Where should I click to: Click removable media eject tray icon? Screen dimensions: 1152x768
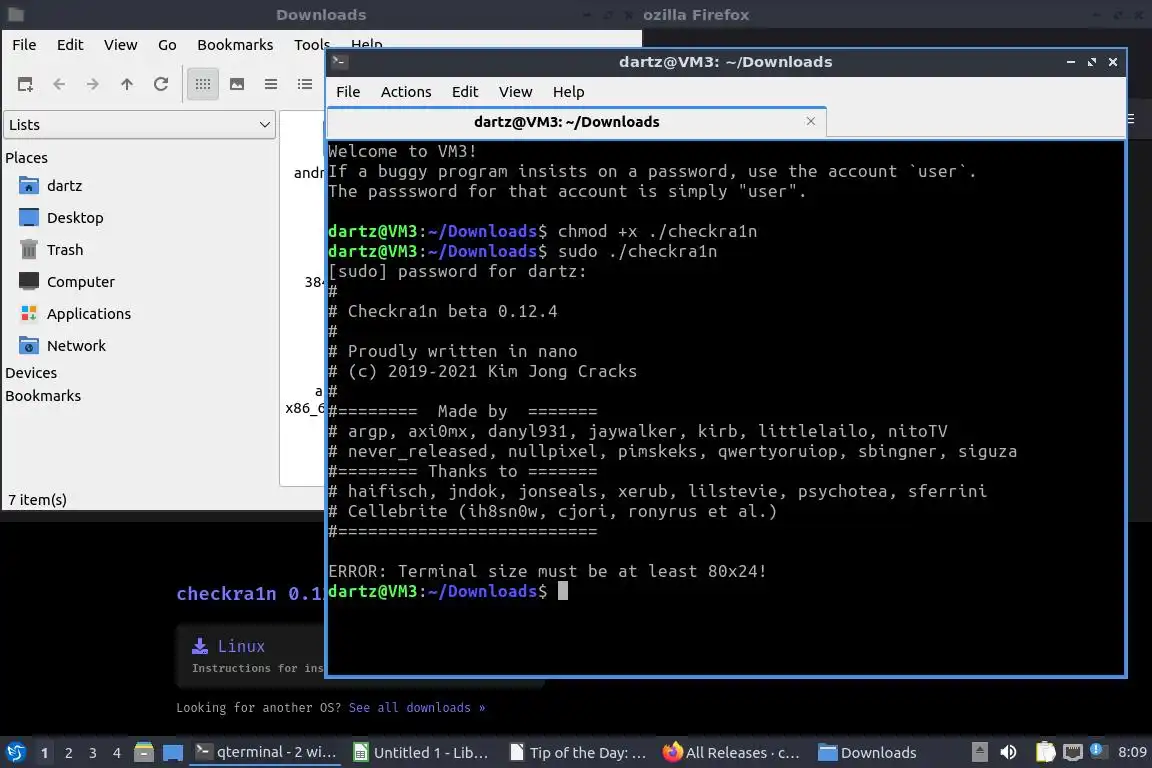[x=979, y=752]
